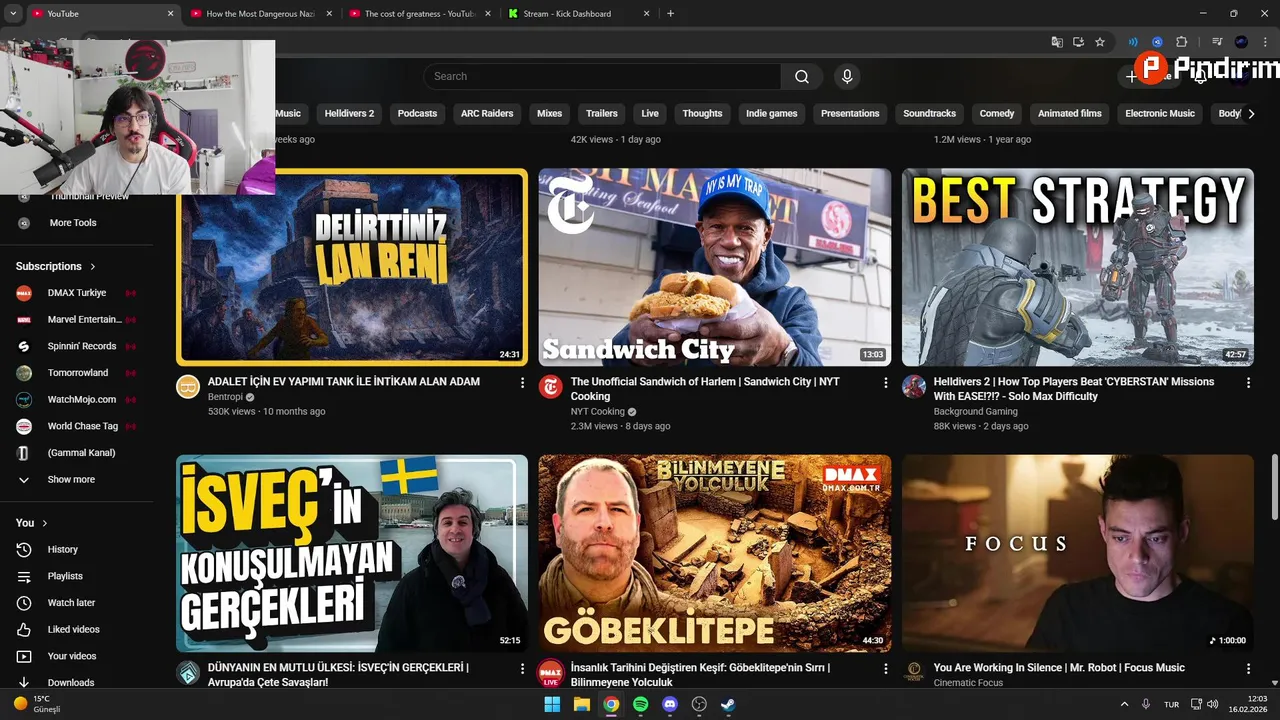Click the install app icon in address bar
Image resolution: width=1280 pixels, height=720 pixels.
click(x=1078, y=42)
